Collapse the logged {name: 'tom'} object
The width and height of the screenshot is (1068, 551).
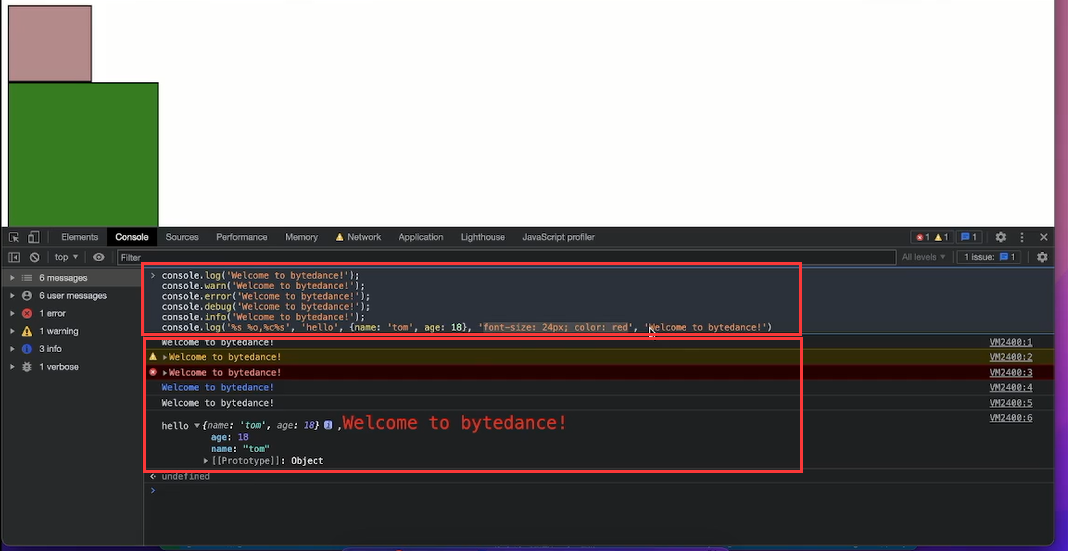point(197,426)
